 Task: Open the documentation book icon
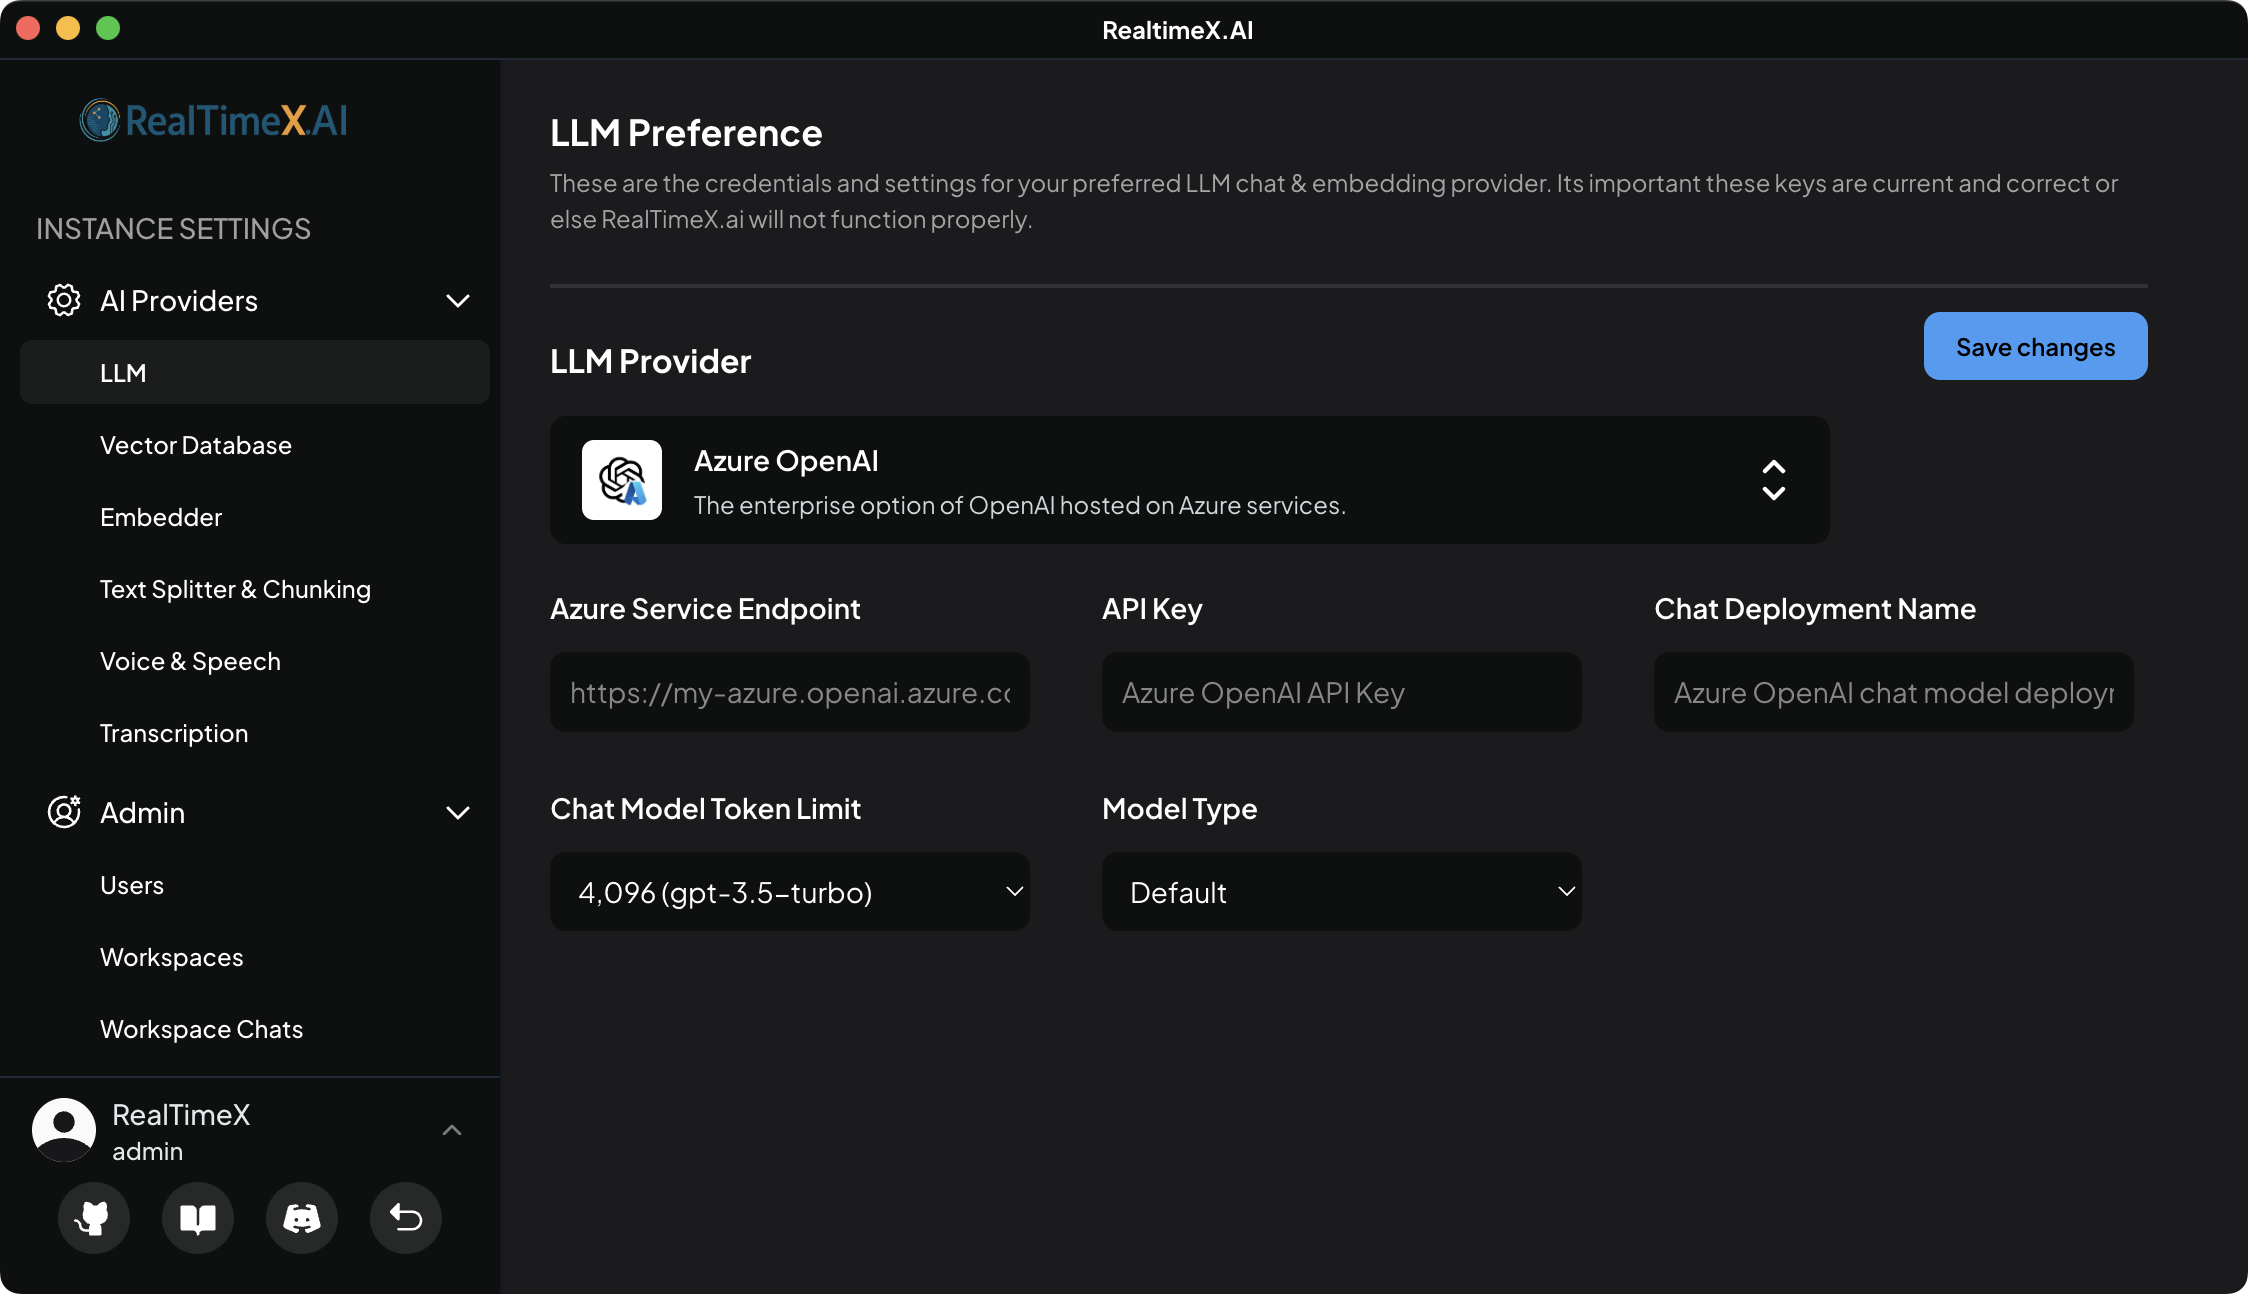tap(197, 1218)
